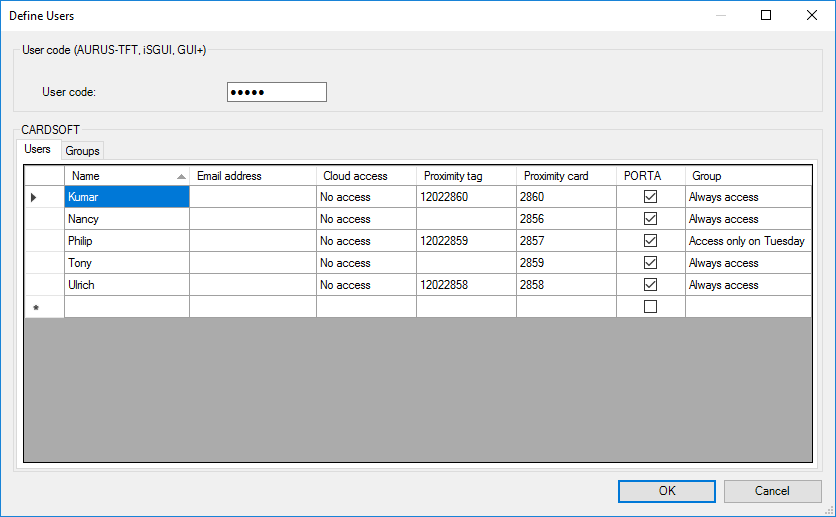The height and width of the screenshot is (517, 836).
Task: Click the Name column sort arrow
Action: (x=180, y=176)
